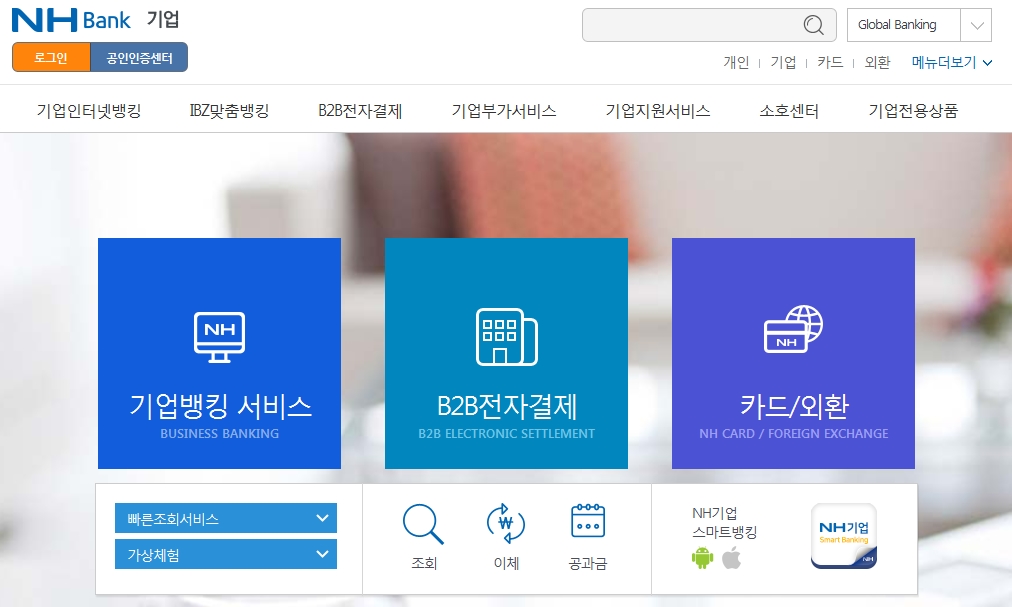
Task: Click the search magnifier icon
Action: [x=813, y=25]
